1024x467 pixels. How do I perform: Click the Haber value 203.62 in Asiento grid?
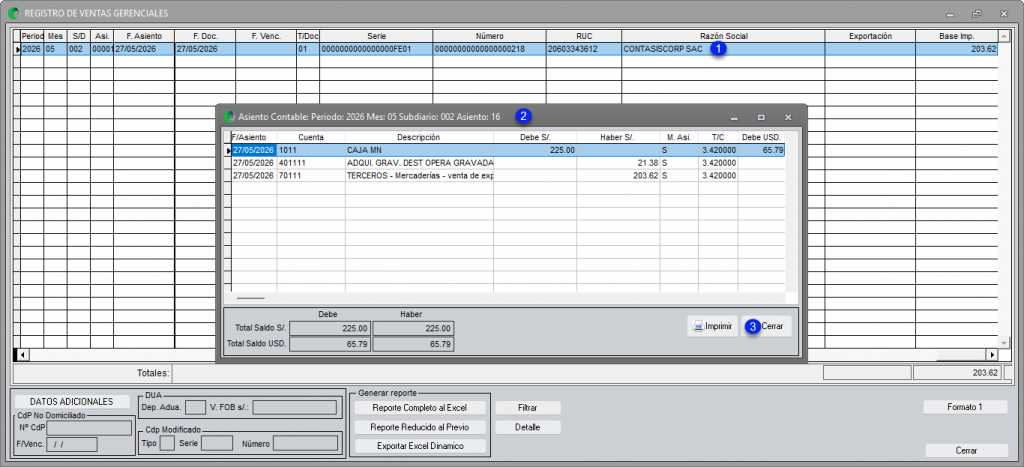(x=618, y=176)
